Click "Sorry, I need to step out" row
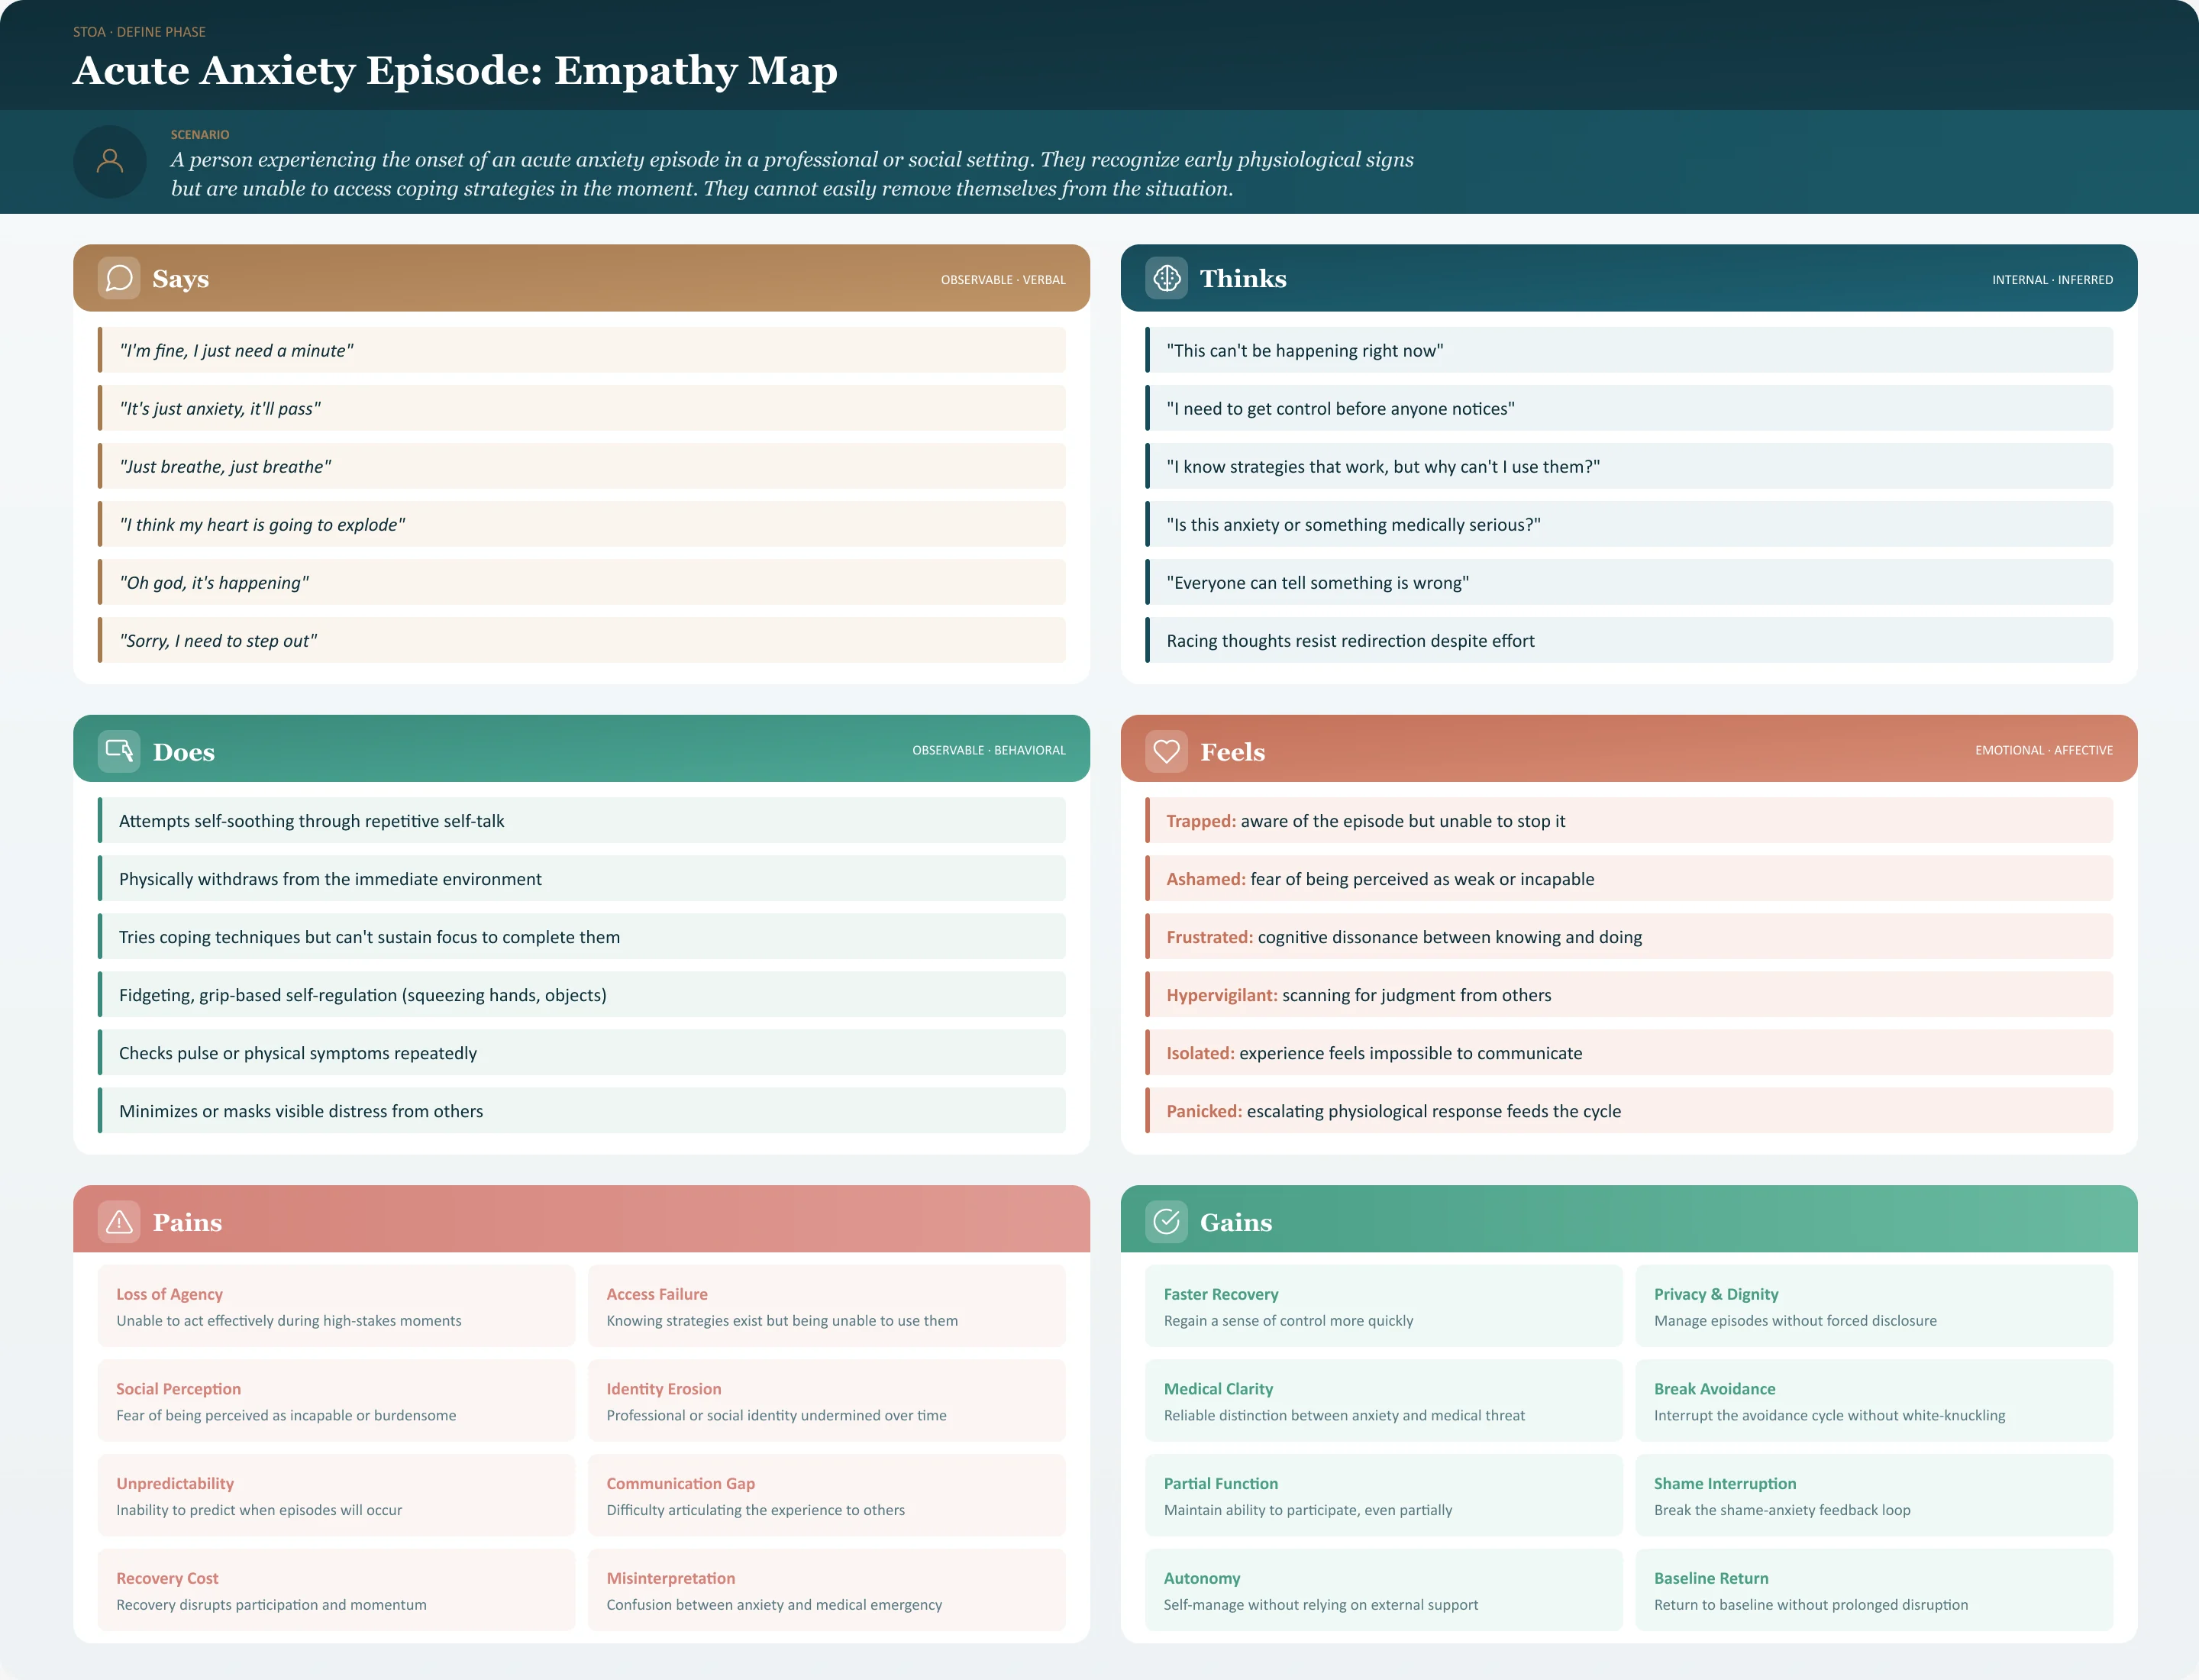Screen dimensions: 2199x1680 (582, 640)
